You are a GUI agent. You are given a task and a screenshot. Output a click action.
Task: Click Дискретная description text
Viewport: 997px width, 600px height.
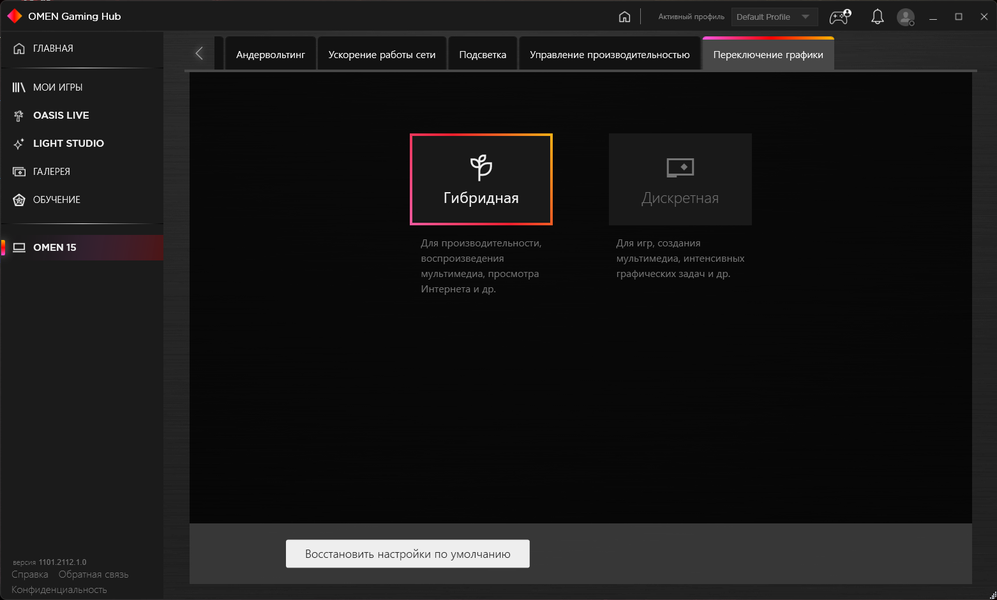pyautogui.click(x=680, y=259)
